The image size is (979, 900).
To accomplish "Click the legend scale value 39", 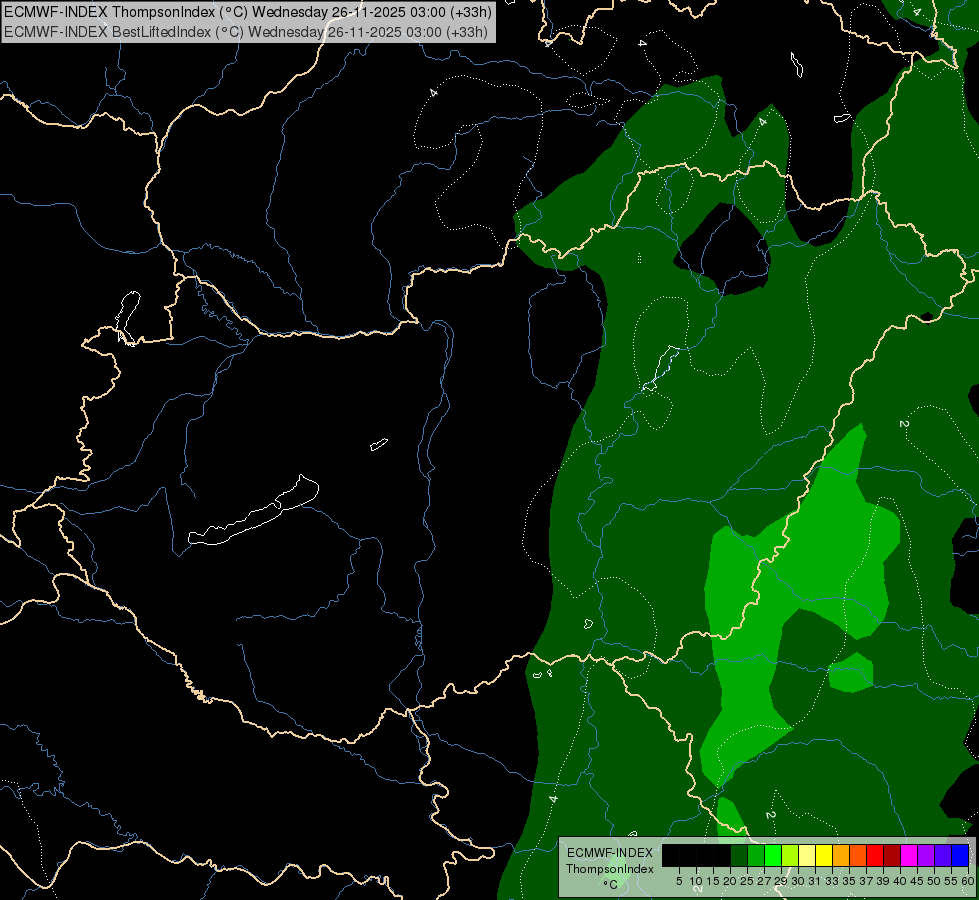I will coord(883,881).
